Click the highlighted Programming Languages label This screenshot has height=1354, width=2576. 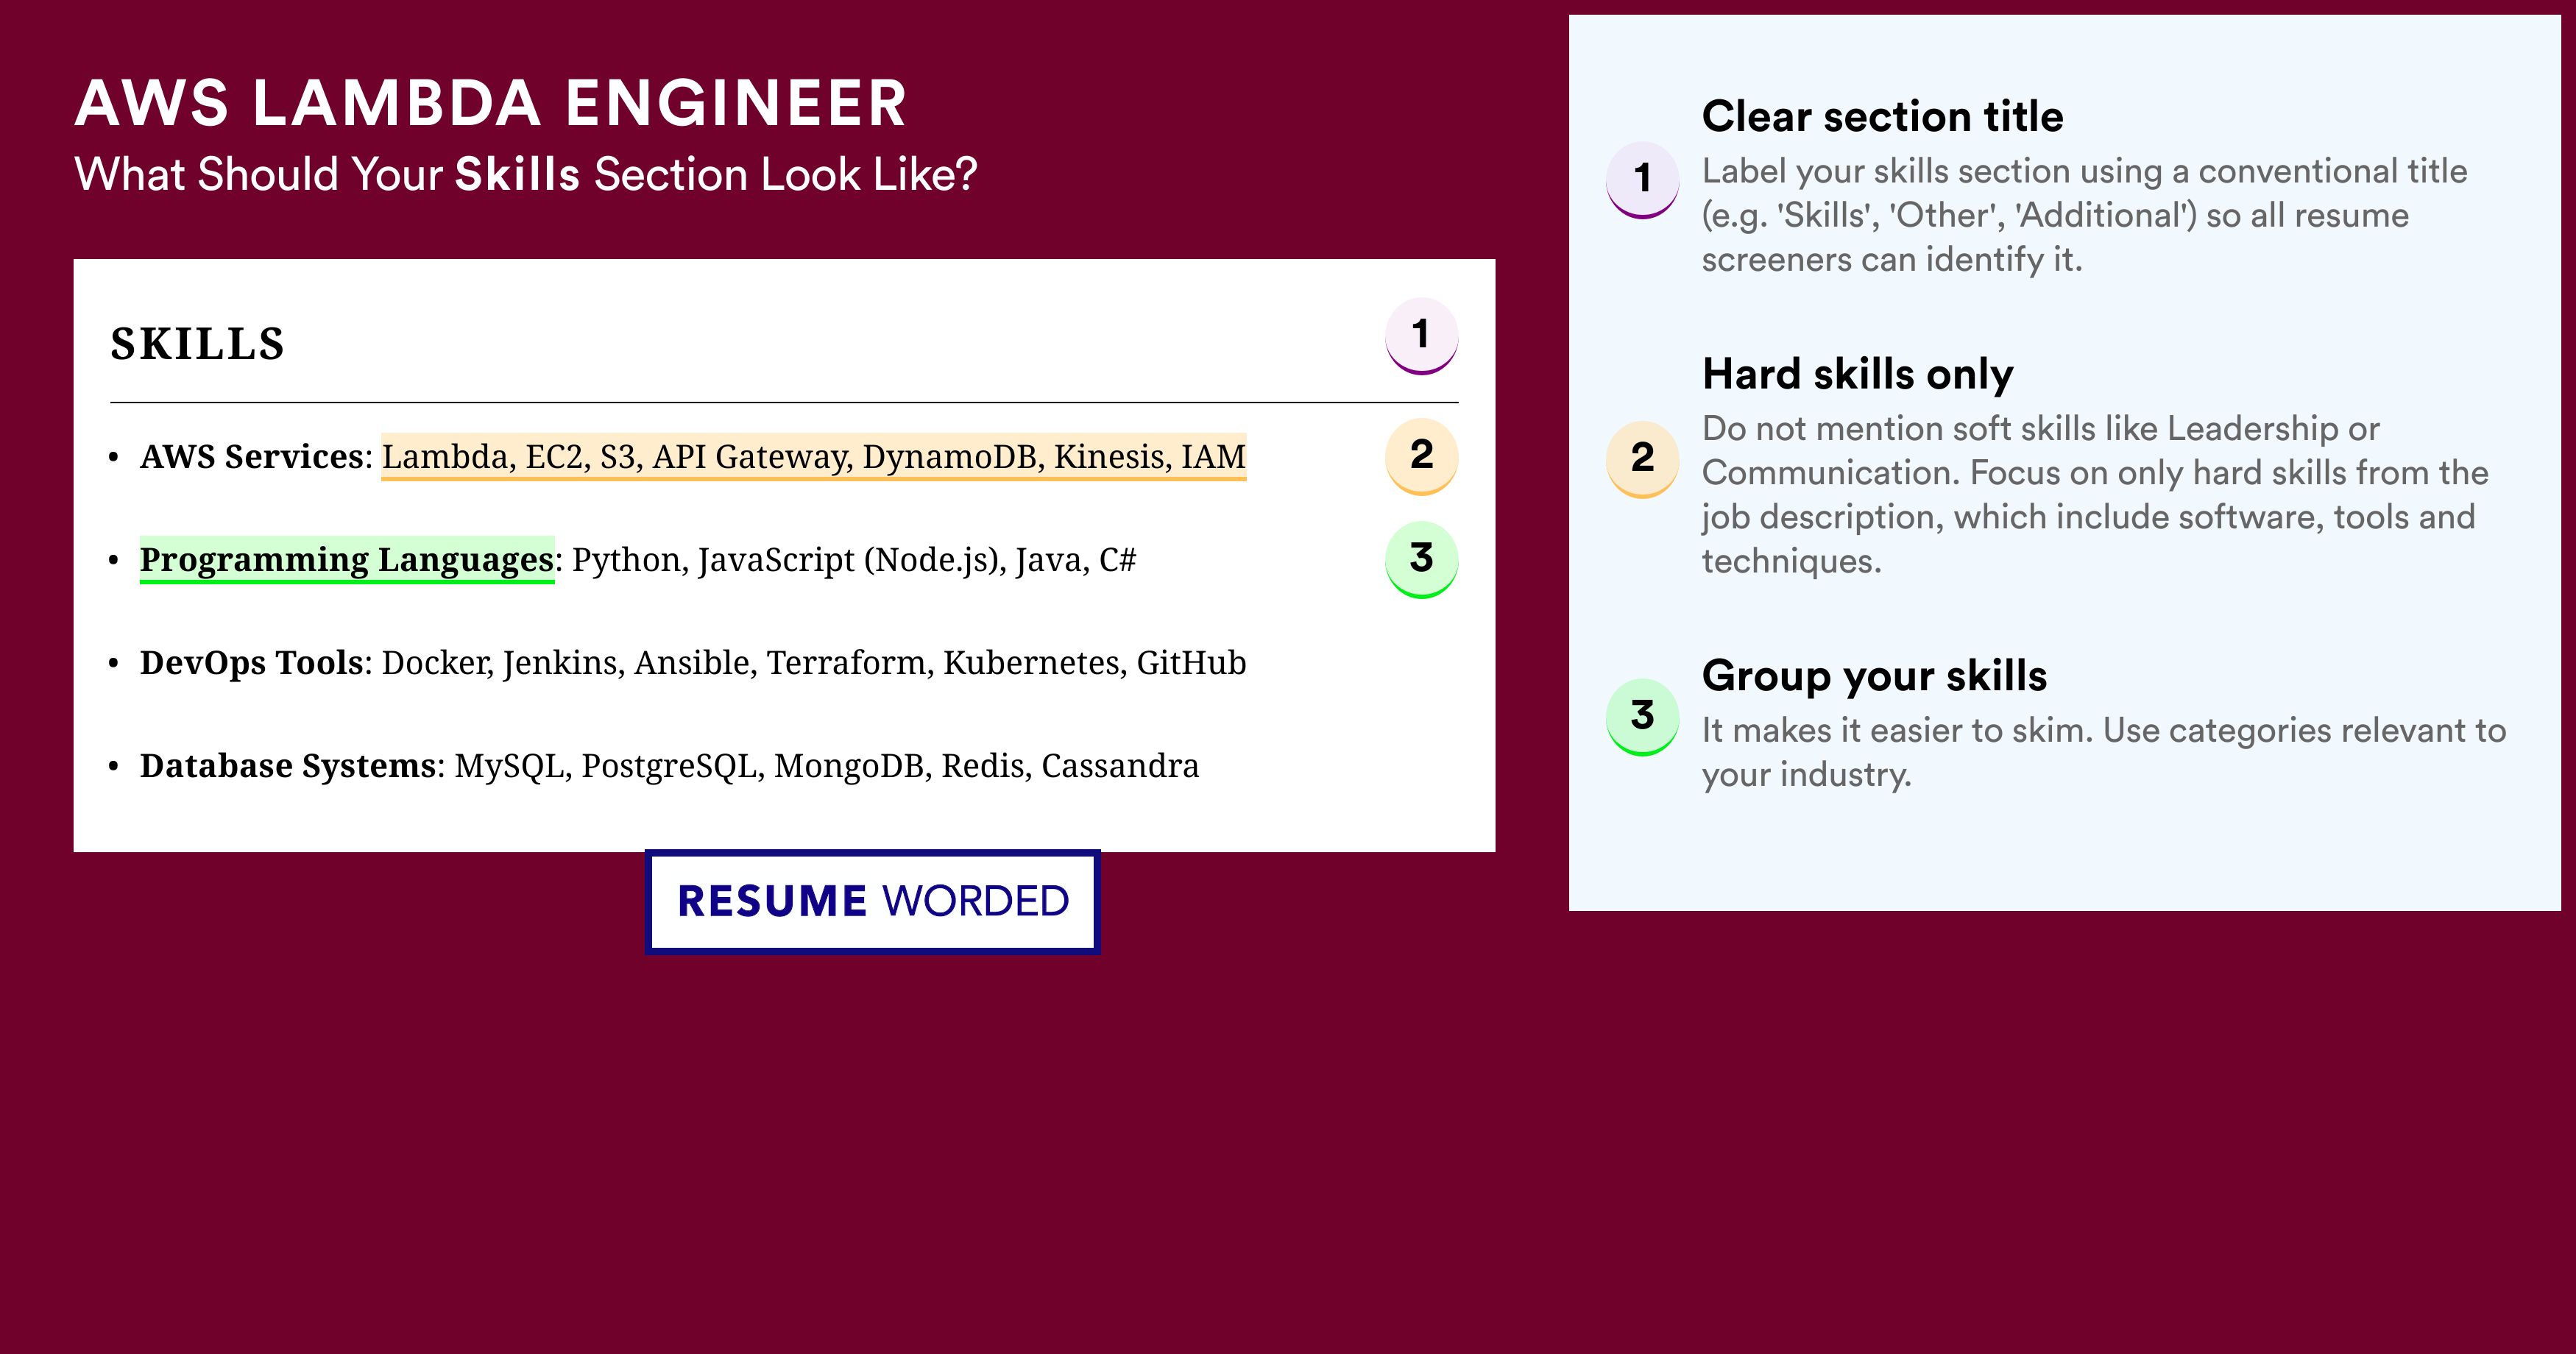[347, 560]
